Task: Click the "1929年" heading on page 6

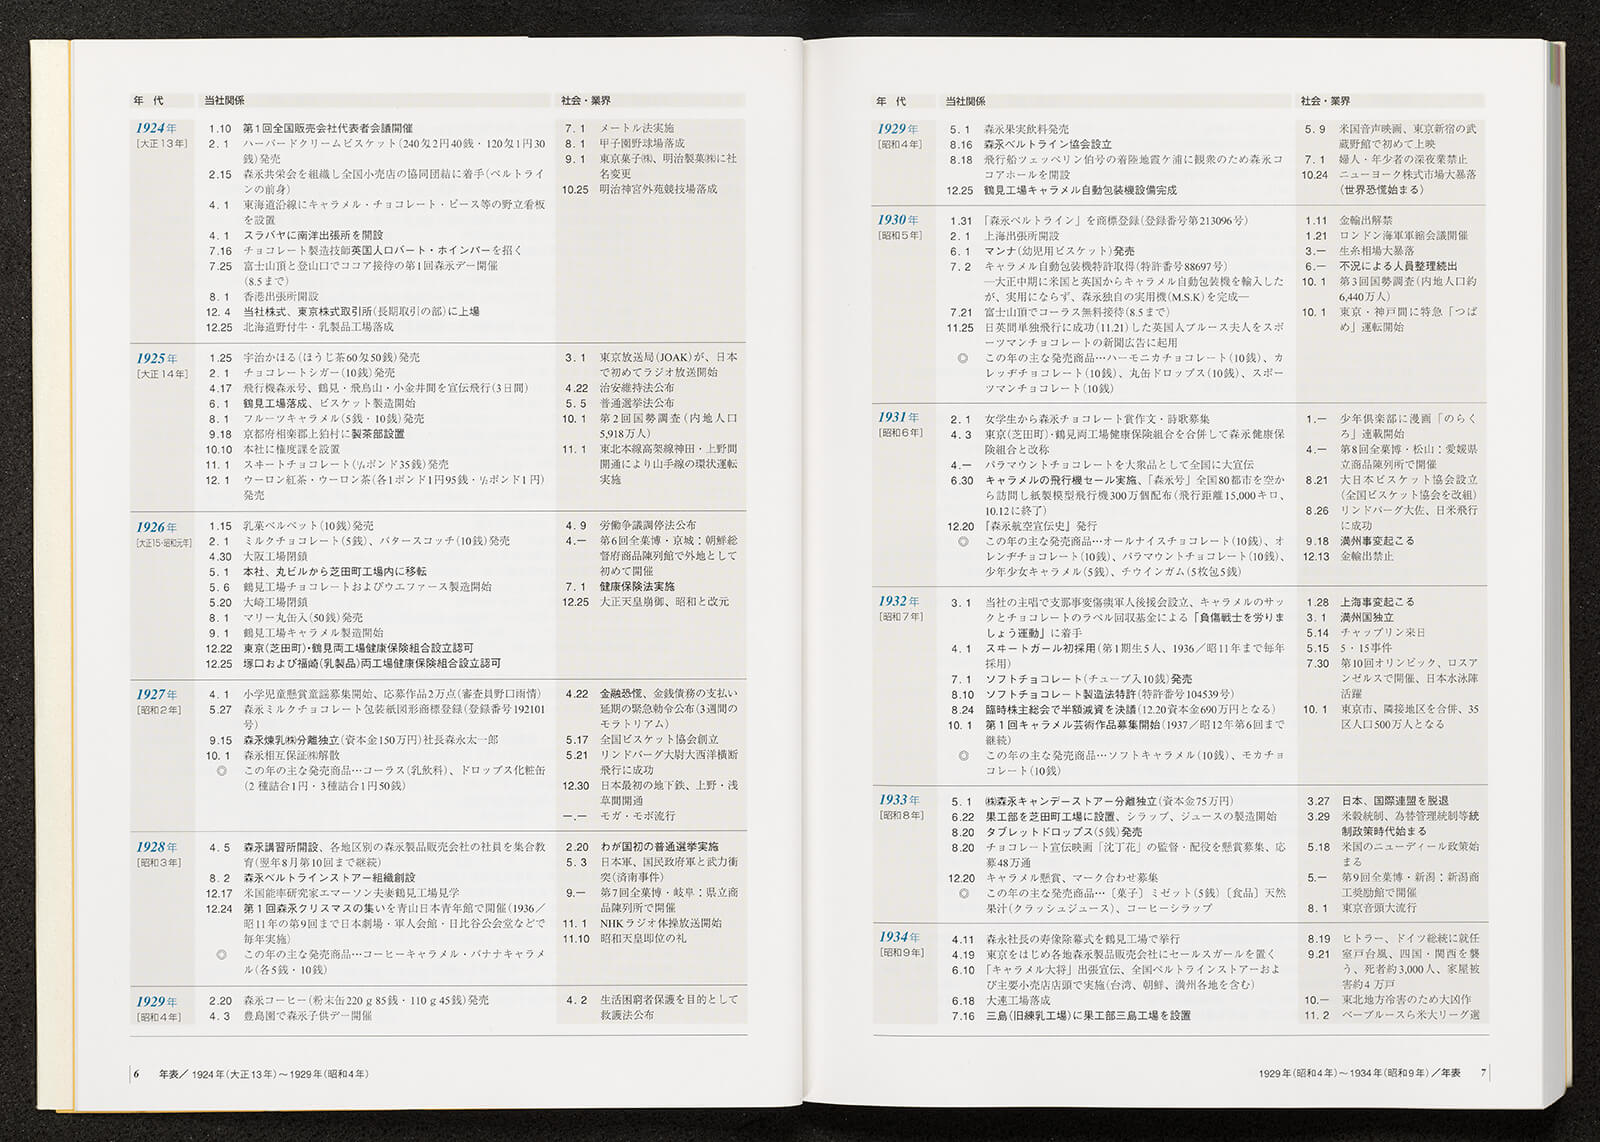Action: click(x=157, y=1001)
